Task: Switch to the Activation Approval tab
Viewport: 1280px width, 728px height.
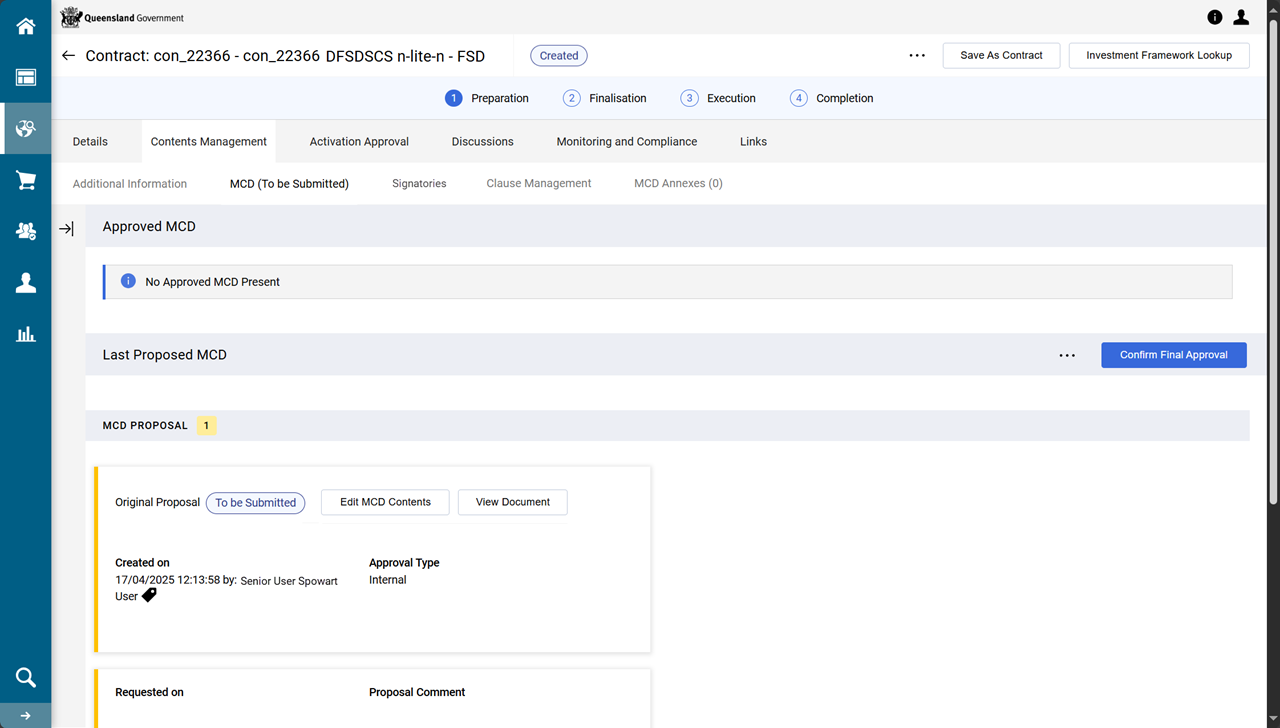Action: point(359,142)
